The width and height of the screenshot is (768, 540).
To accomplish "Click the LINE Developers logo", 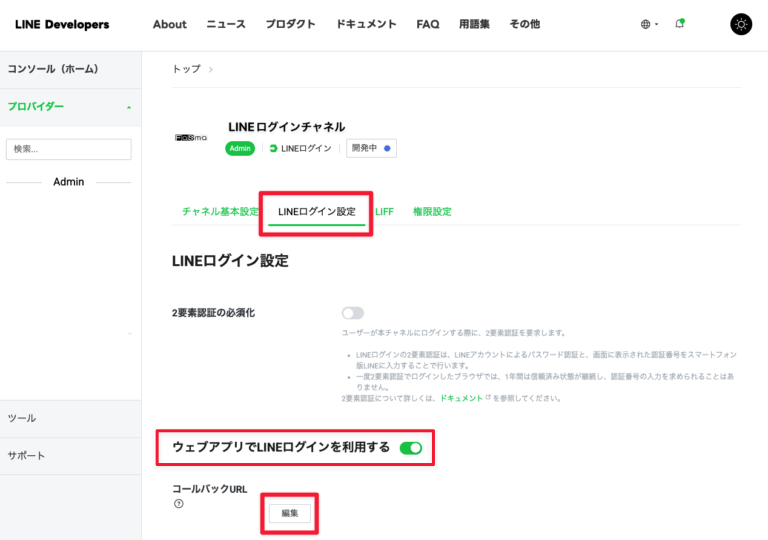I will pyautogui.click(x=62, y=24).
